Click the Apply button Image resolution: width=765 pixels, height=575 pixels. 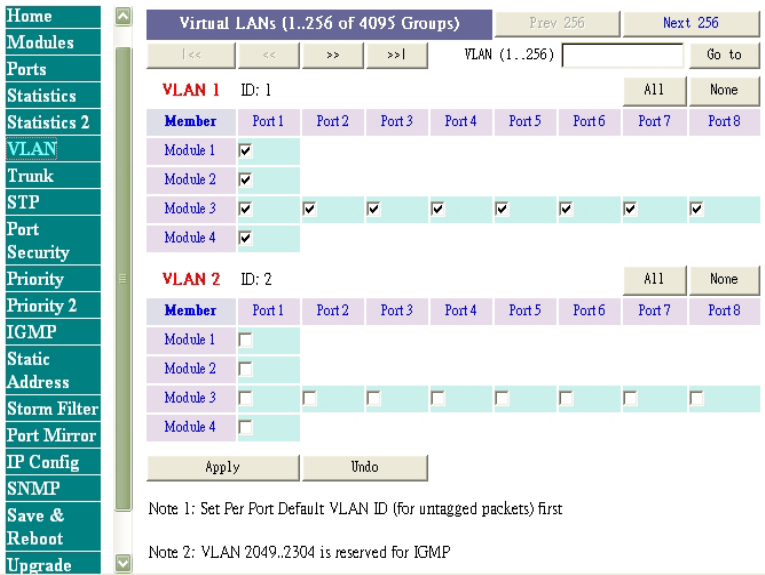coord(223,468)
